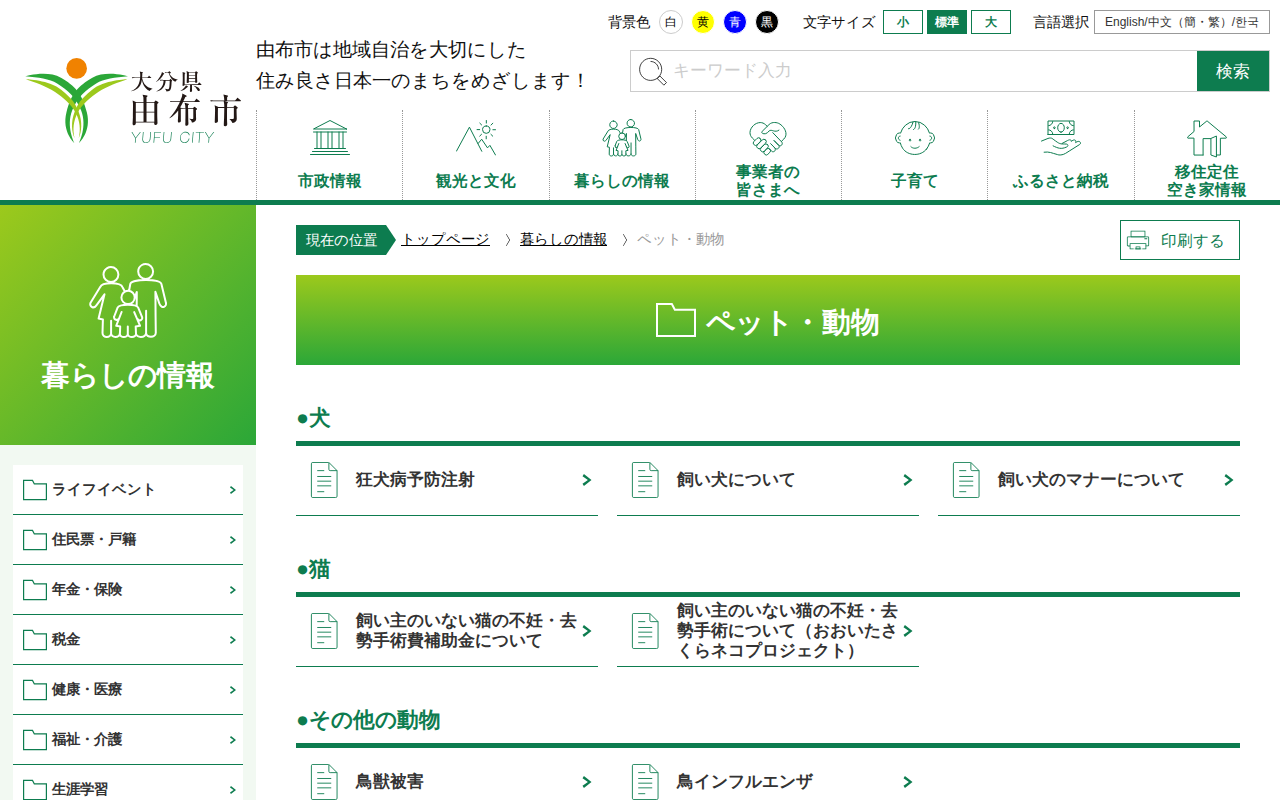Viewport: 1280px width, 800px height.
Task: Go to トップページ breadcrumb link
Action: pos(445,240)
